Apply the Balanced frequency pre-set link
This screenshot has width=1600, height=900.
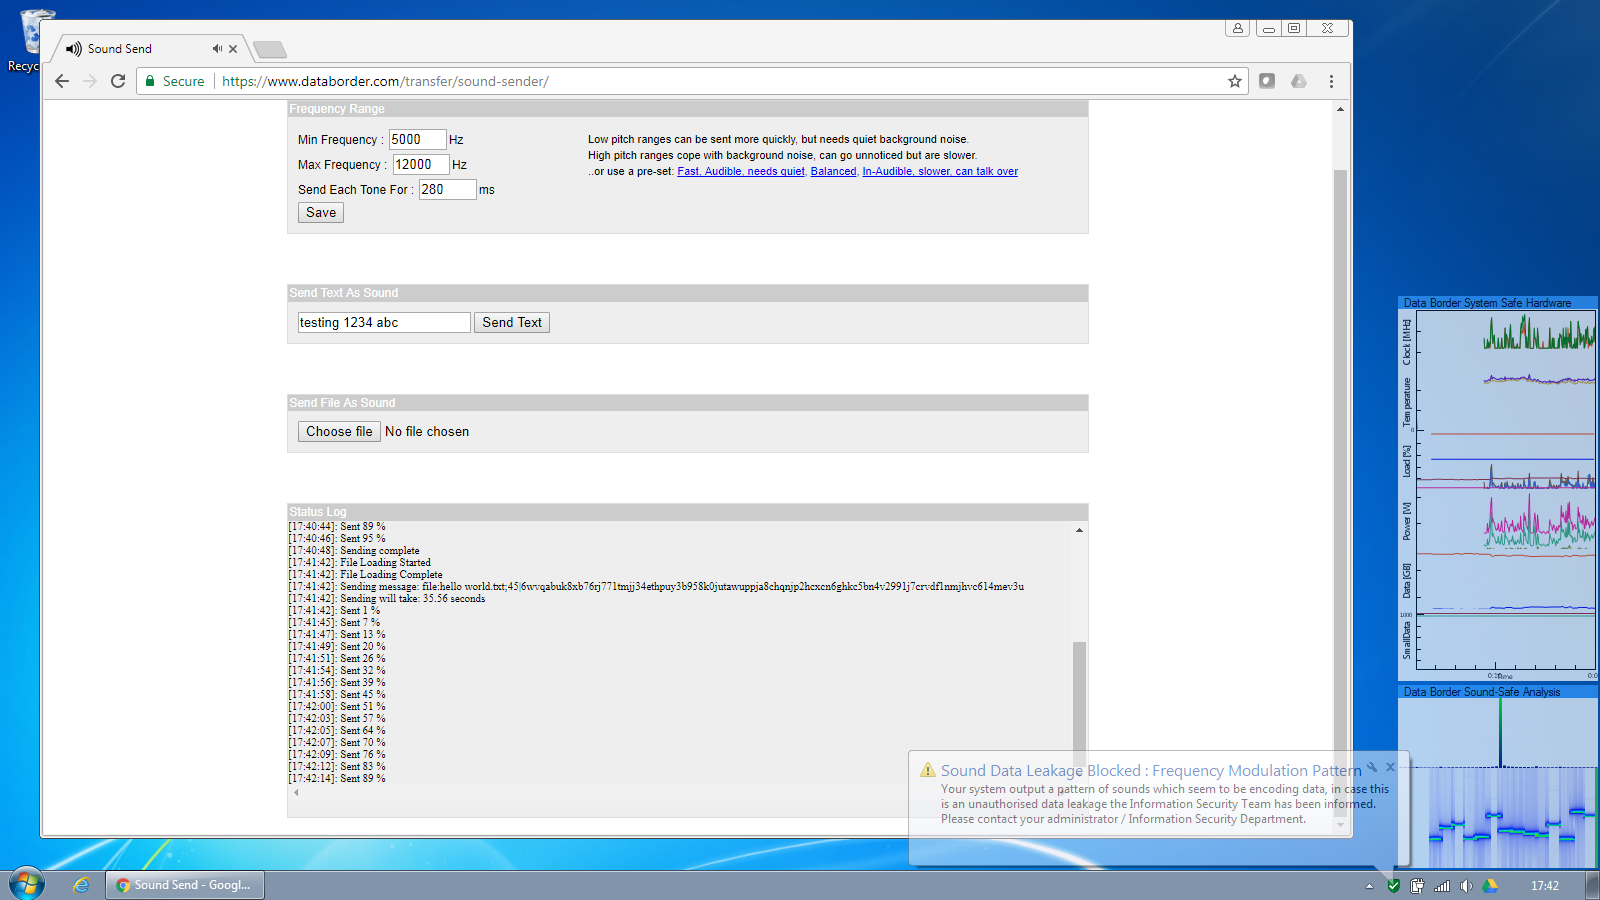(x=833, y=171)
